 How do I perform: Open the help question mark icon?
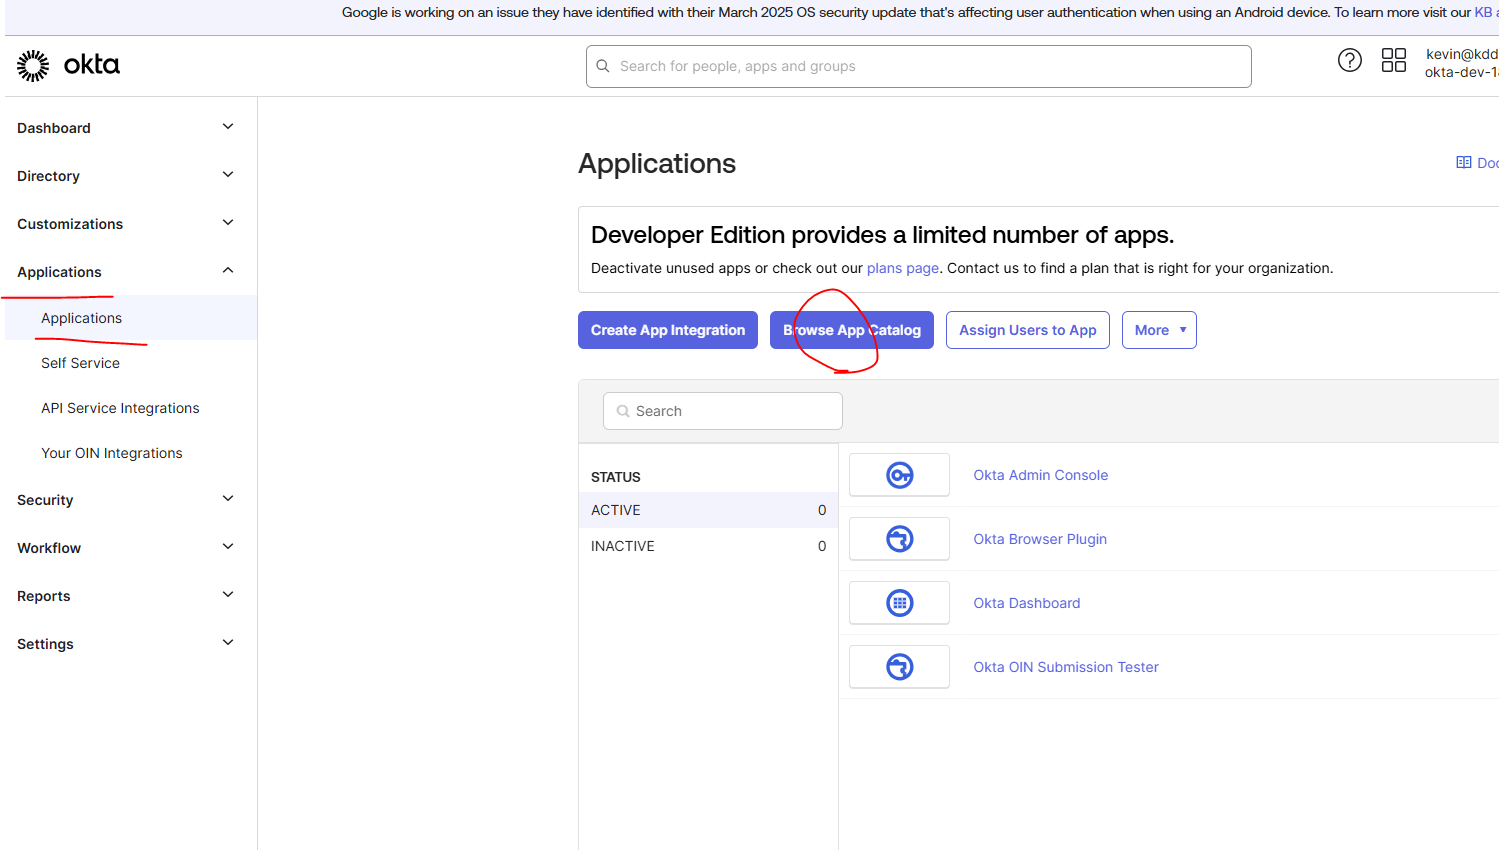pyautogui.click(x=1349, y=61)
